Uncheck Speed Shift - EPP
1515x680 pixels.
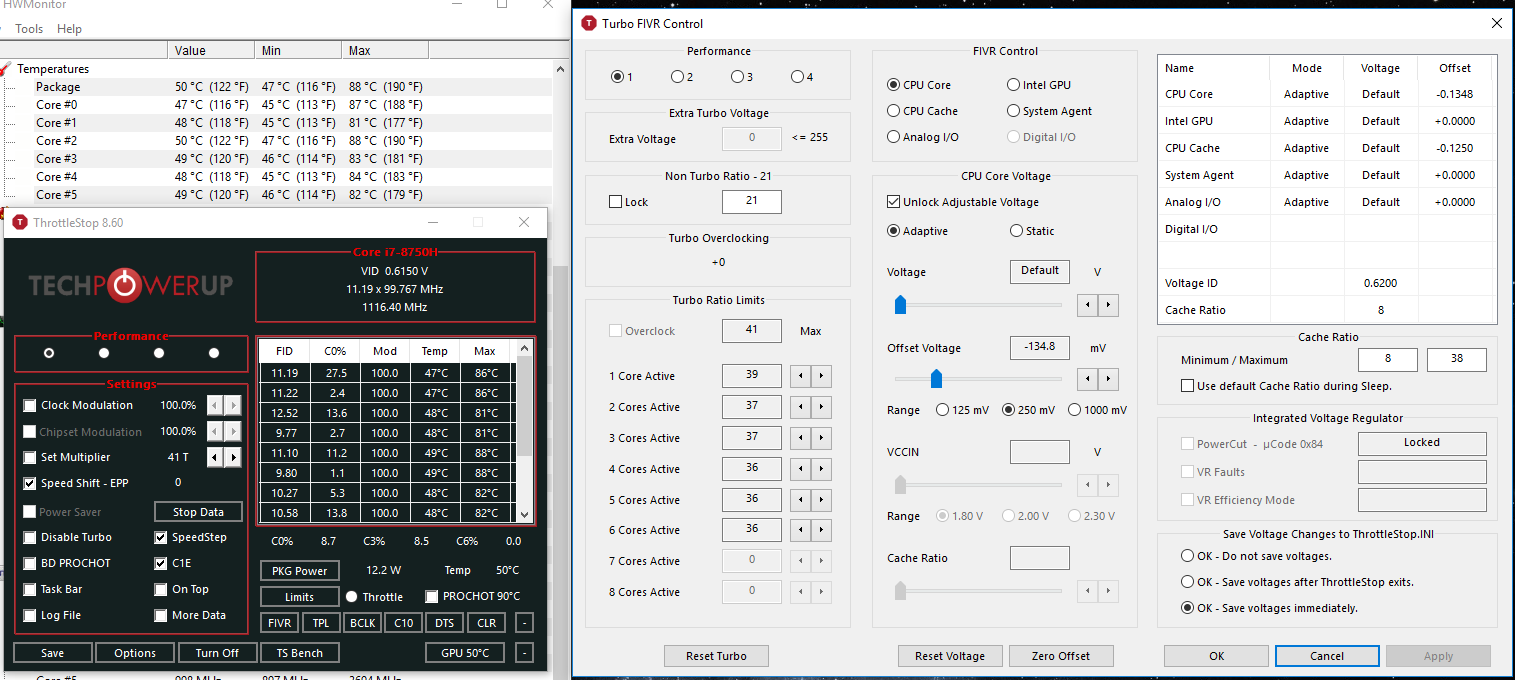[x=30, y=483]
